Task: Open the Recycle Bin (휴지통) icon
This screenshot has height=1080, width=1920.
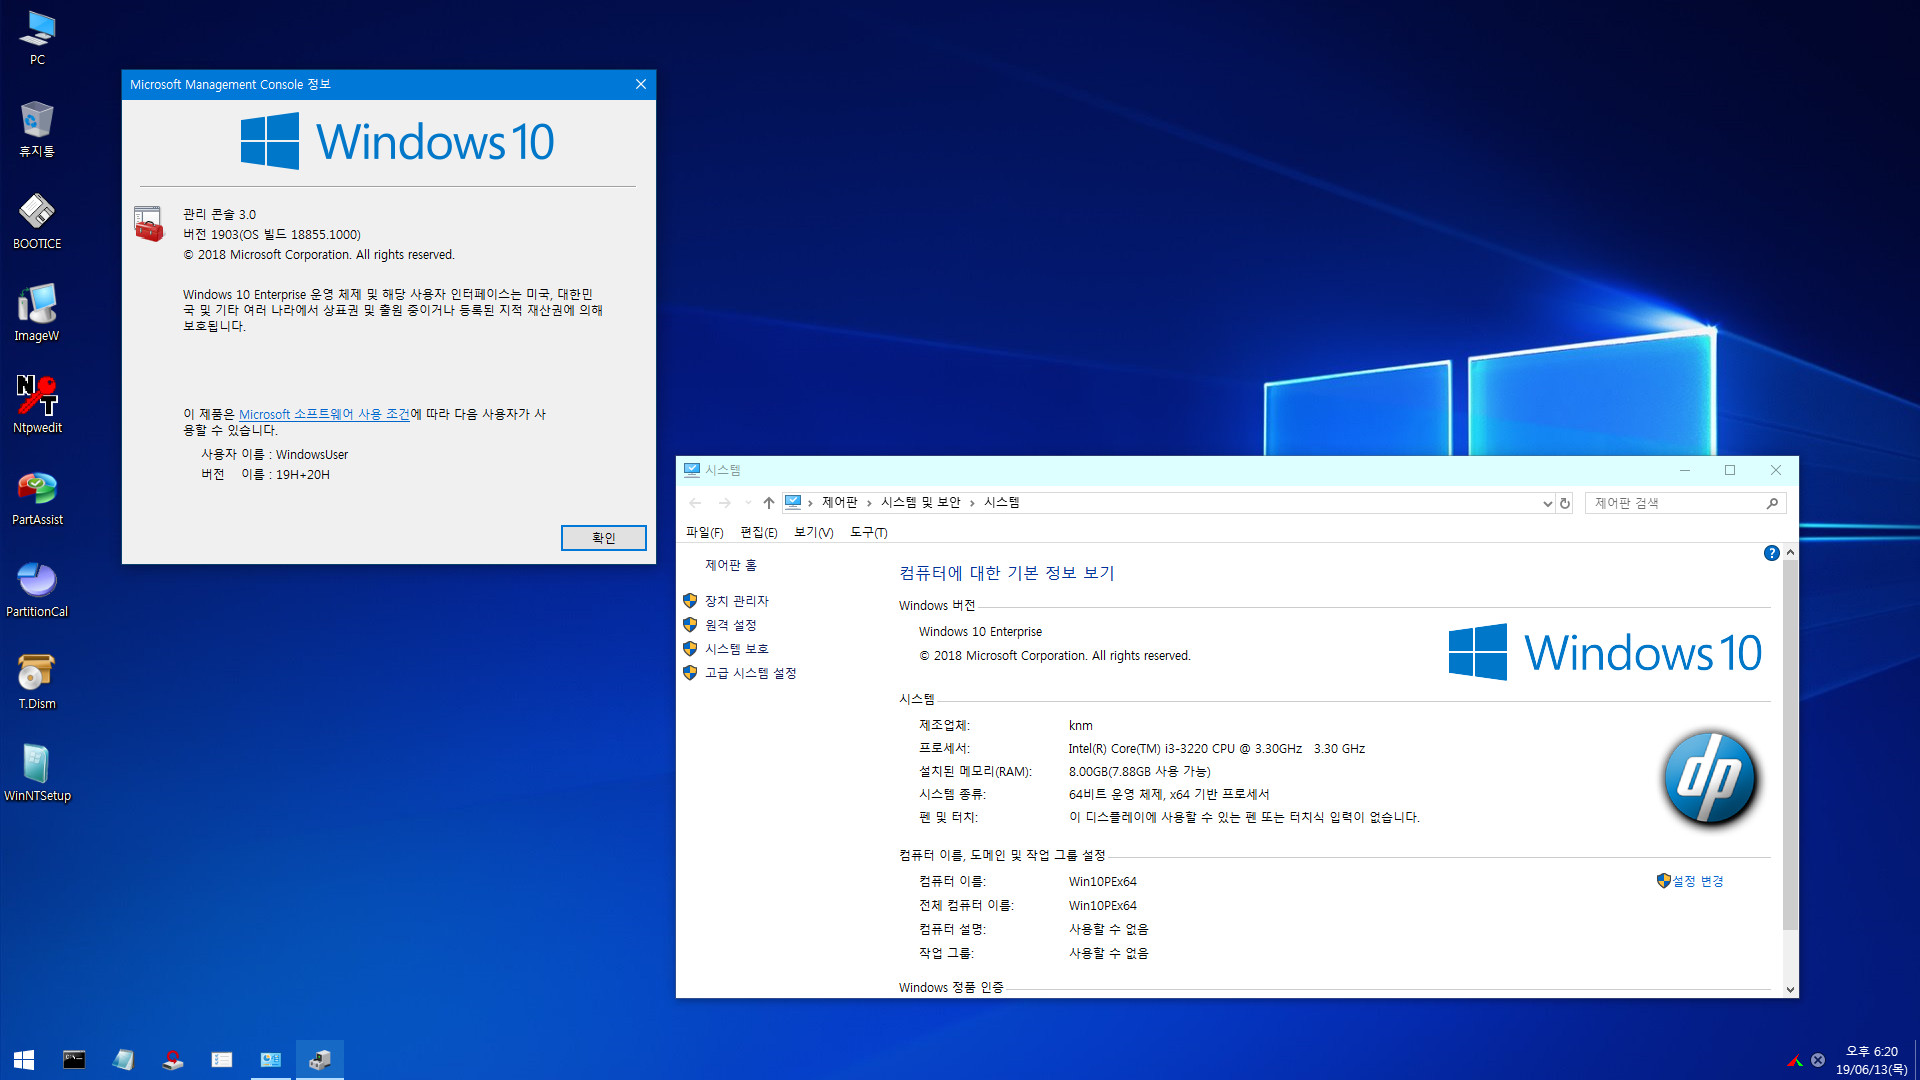Action: pyautogui.click(x=37, y=129)
